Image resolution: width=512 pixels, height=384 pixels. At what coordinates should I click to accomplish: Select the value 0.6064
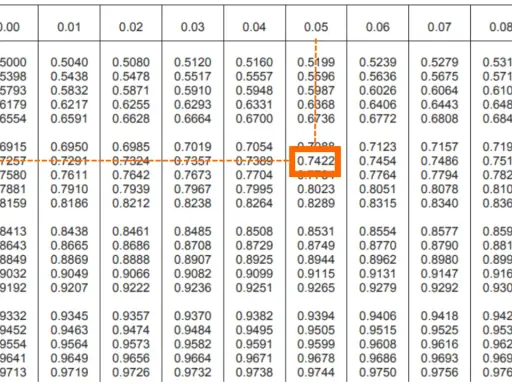pyautogui.click(x=439, y=91)
